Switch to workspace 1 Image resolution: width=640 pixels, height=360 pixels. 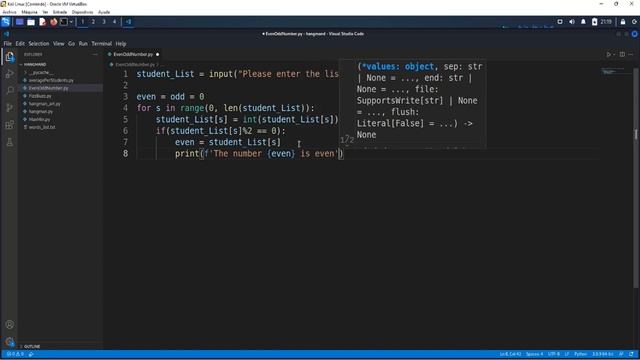(x=82, y=22)
